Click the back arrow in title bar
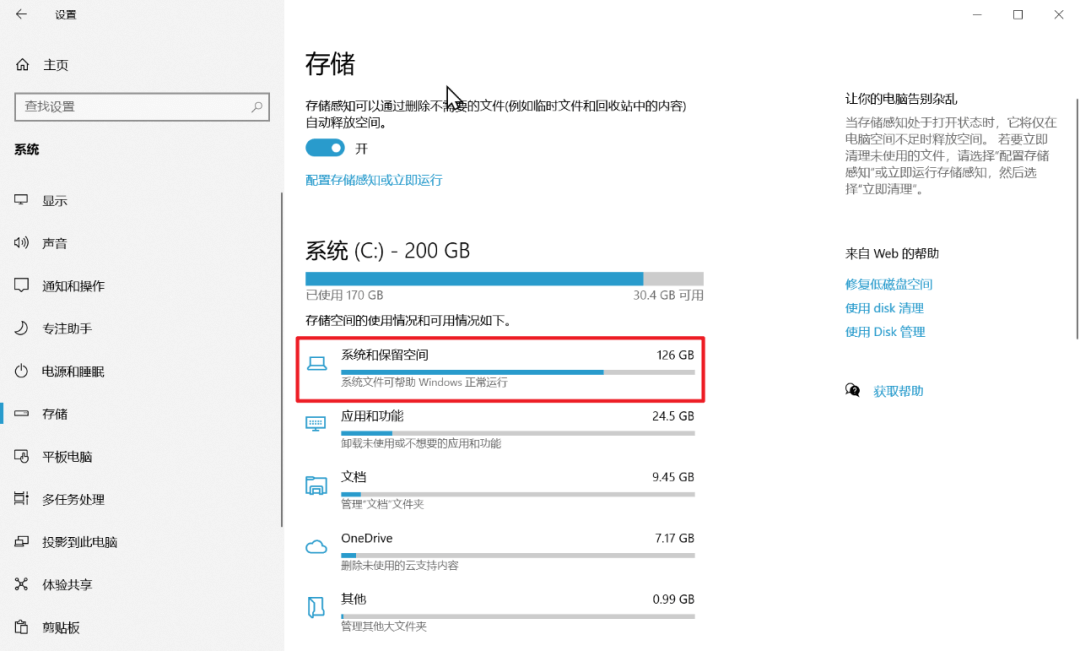 (20, 14)
